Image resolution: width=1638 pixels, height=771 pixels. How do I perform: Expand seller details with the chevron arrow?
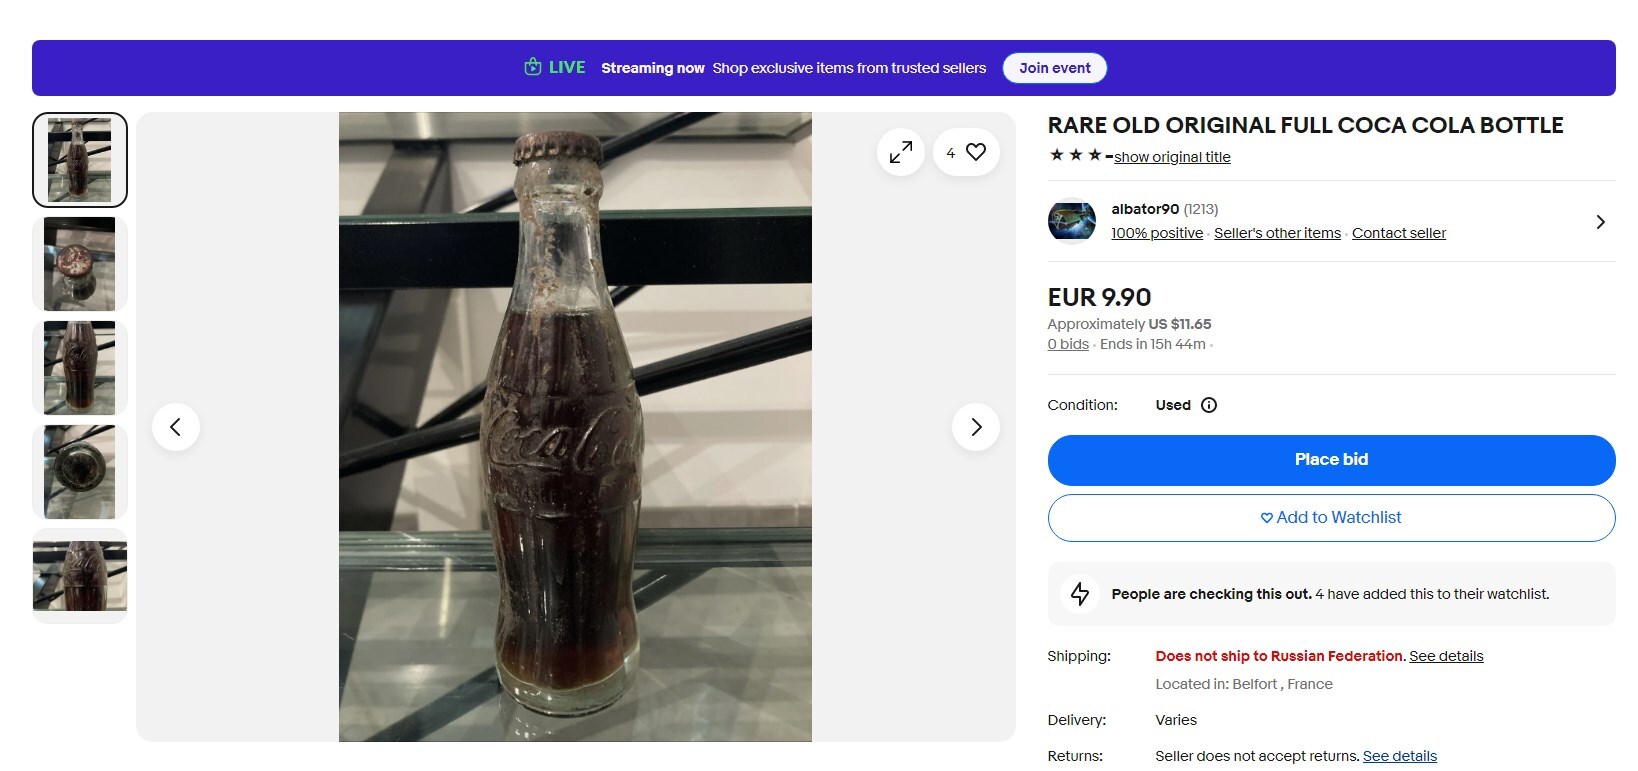coord(1600,222)
